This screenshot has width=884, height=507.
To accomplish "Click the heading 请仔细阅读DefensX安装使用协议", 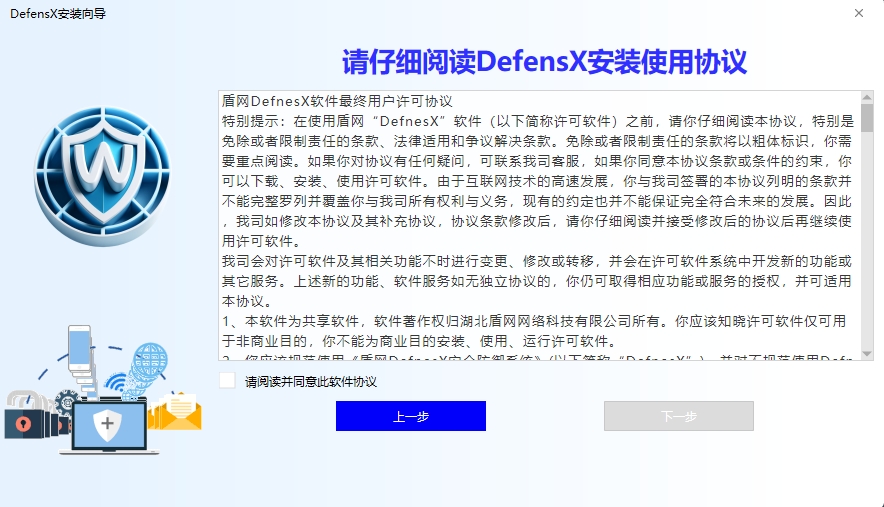I will (545, 62).
